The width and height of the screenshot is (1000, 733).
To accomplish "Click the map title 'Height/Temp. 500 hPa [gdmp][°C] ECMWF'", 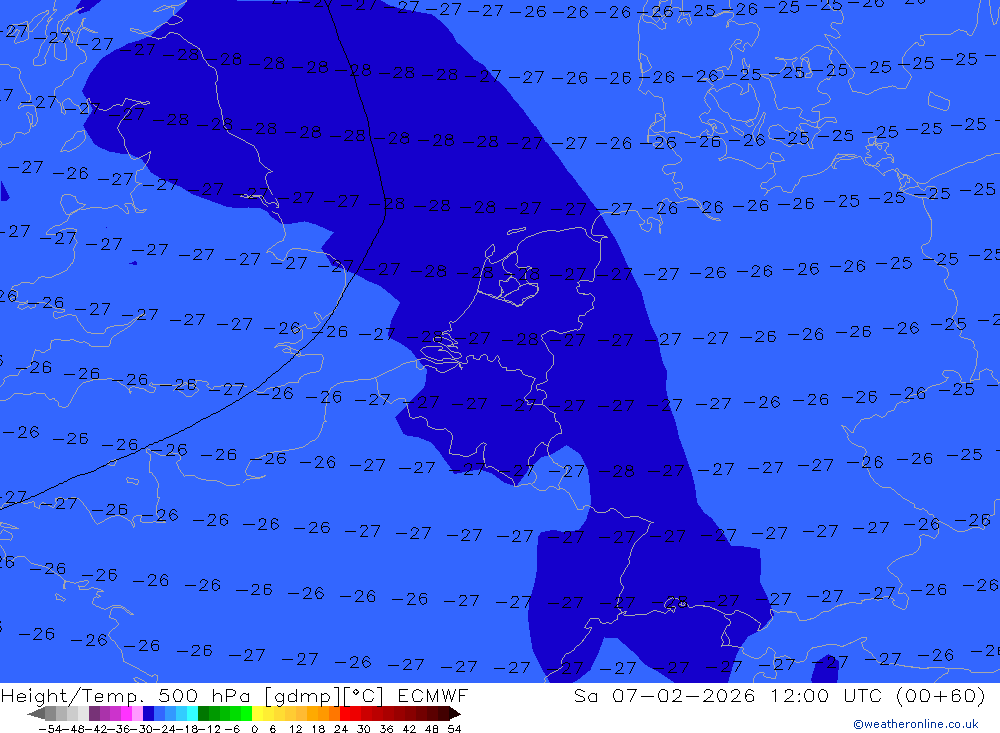I will 234,695.
